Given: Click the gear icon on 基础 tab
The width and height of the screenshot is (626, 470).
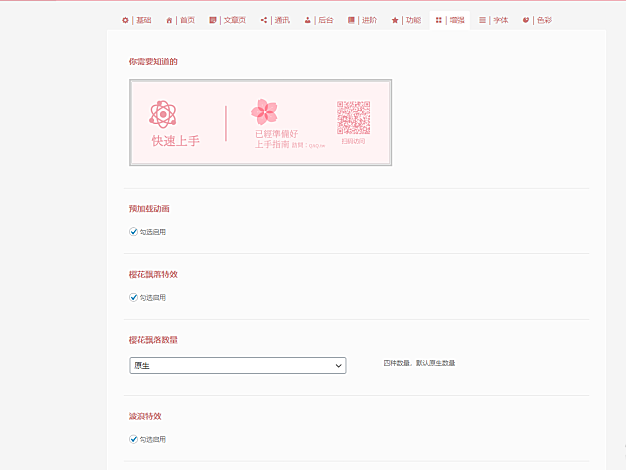Looking at the screenshot, I should [x=125, y=20].
